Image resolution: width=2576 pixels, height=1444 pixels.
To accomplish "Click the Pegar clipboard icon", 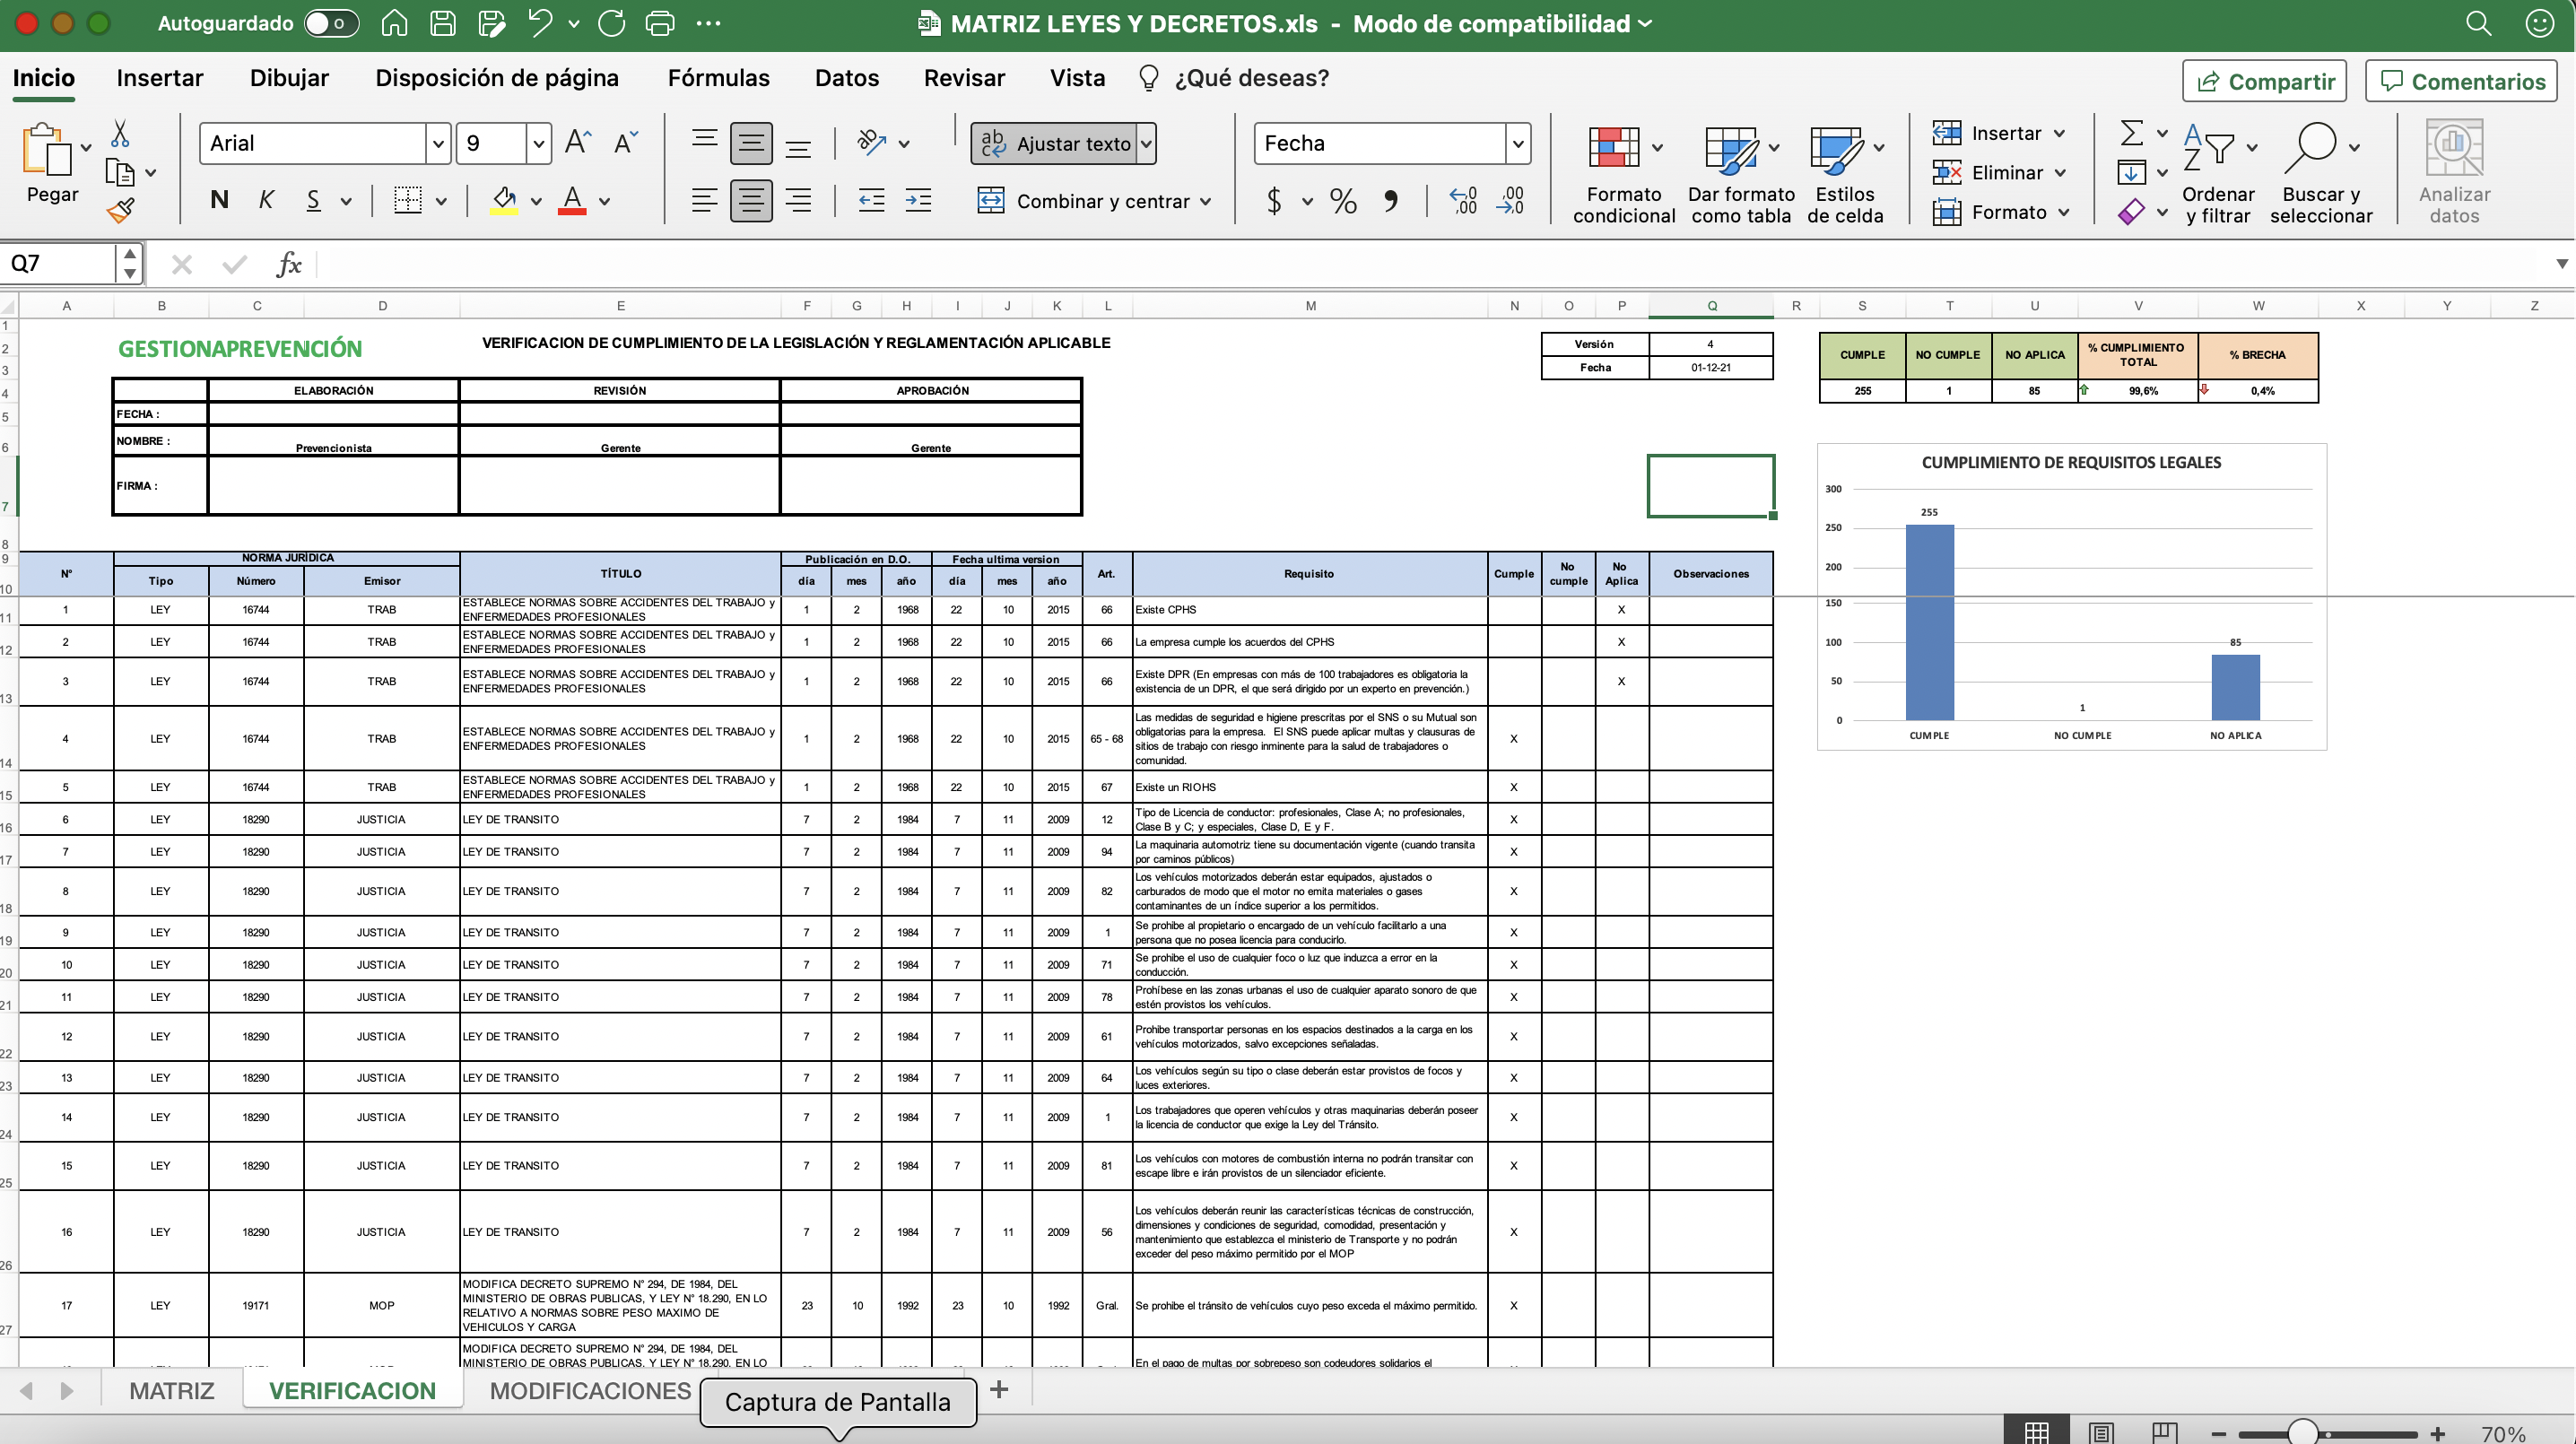I will [x=47, y=150].
